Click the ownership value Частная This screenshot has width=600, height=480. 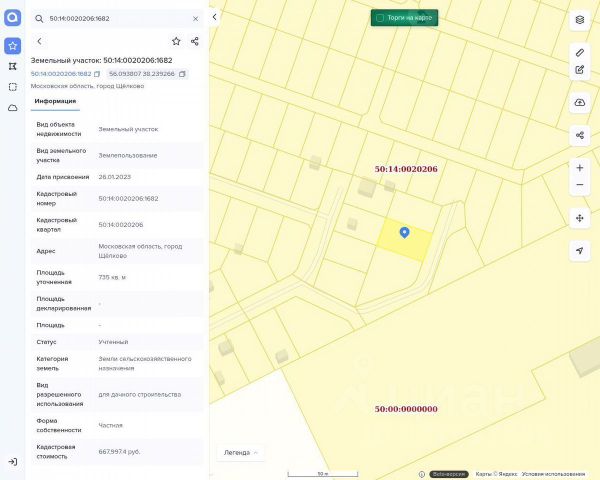pyautogui.click(x=111, y=425)
